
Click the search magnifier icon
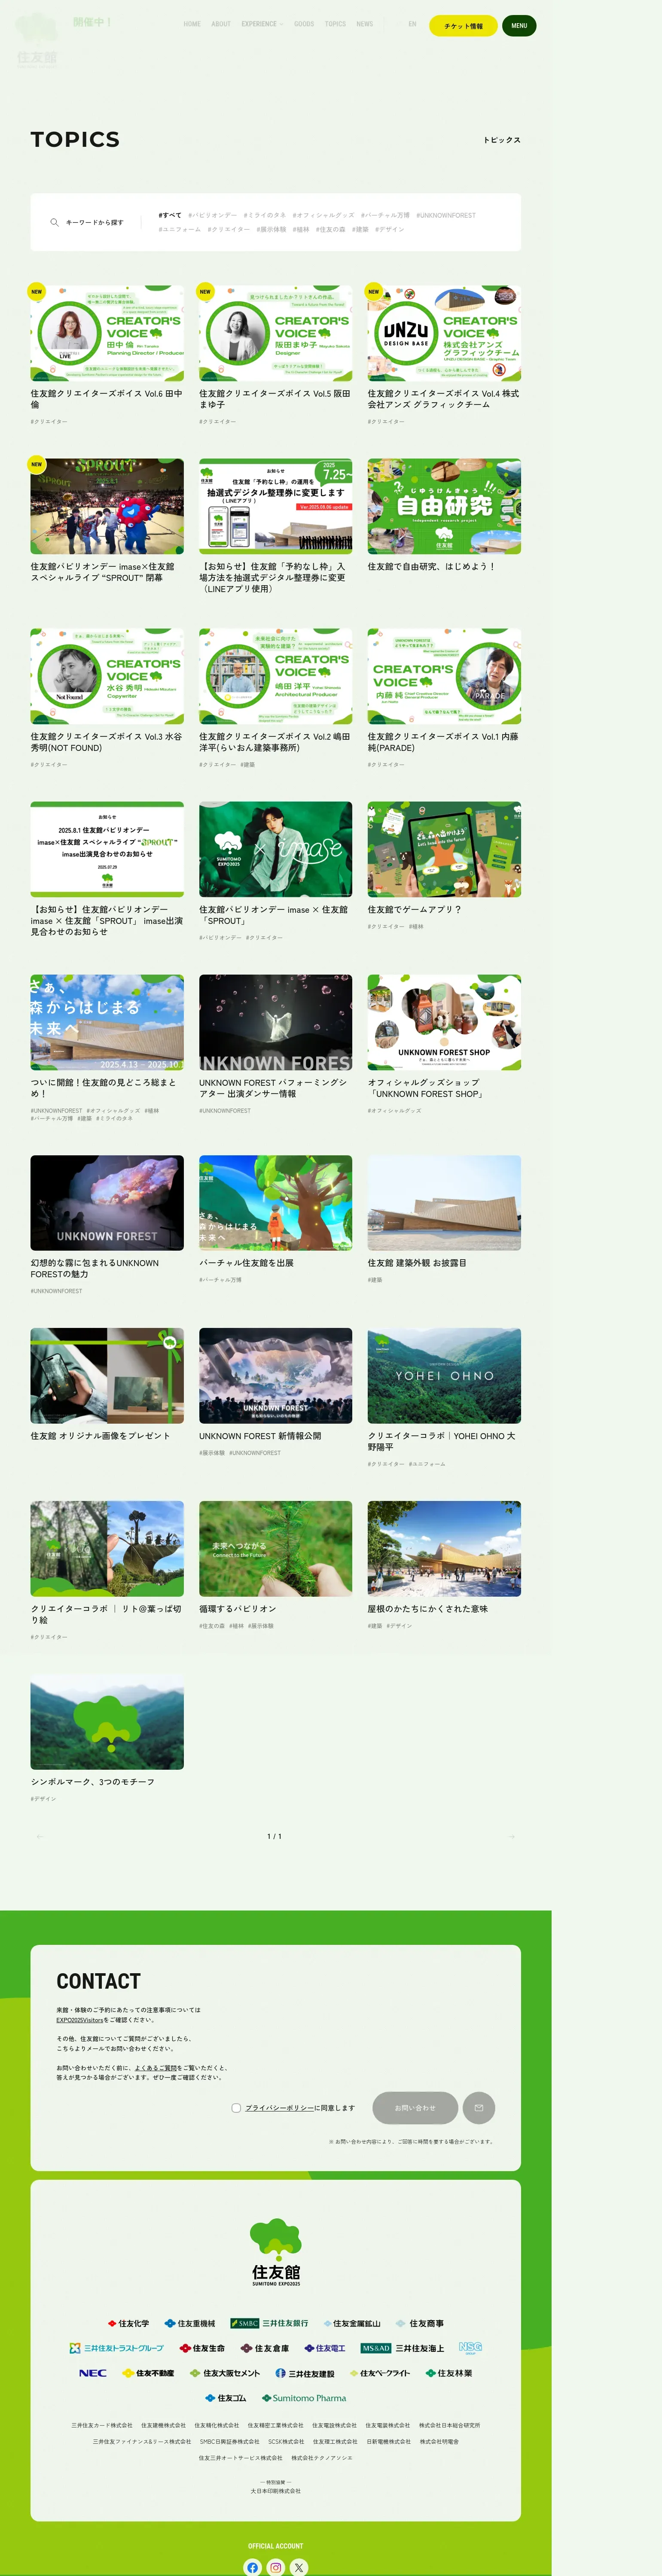pos(54,222)
